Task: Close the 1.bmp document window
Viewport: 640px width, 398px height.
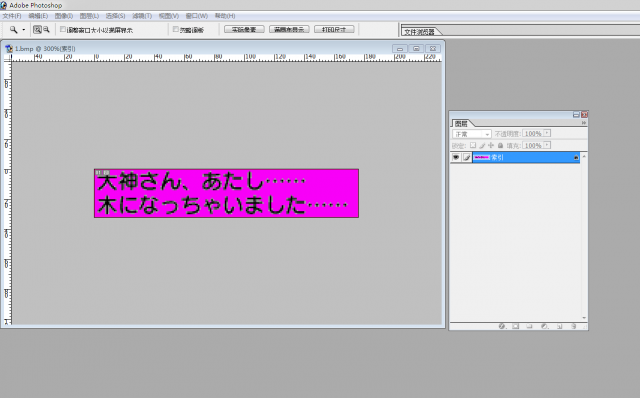Action: point(433,49)
